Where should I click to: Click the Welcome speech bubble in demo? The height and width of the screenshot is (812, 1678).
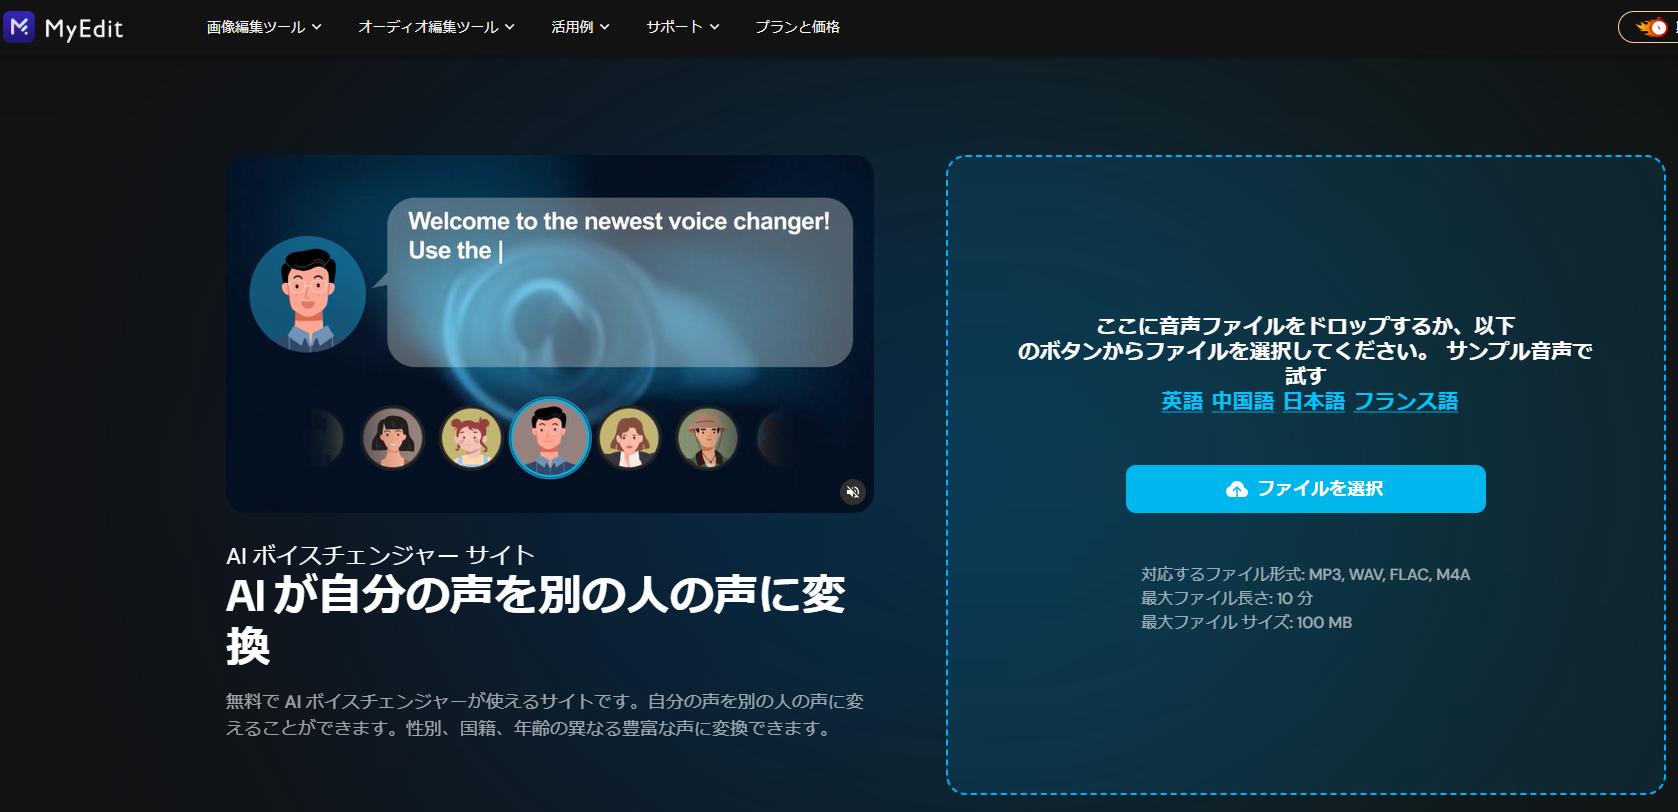click(620, 282)
